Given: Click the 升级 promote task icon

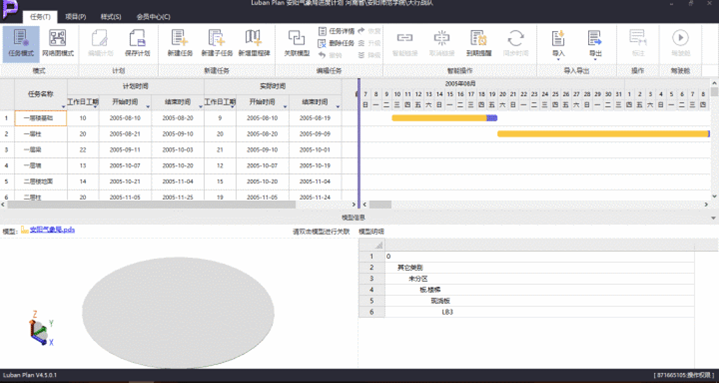Looking at the screenshot, I should coord(361,43).
